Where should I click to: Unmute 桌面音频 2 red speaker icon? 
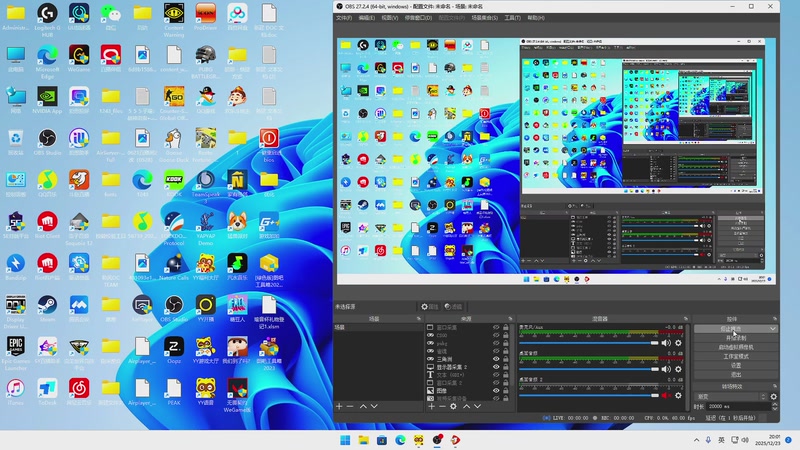point(666,395)
